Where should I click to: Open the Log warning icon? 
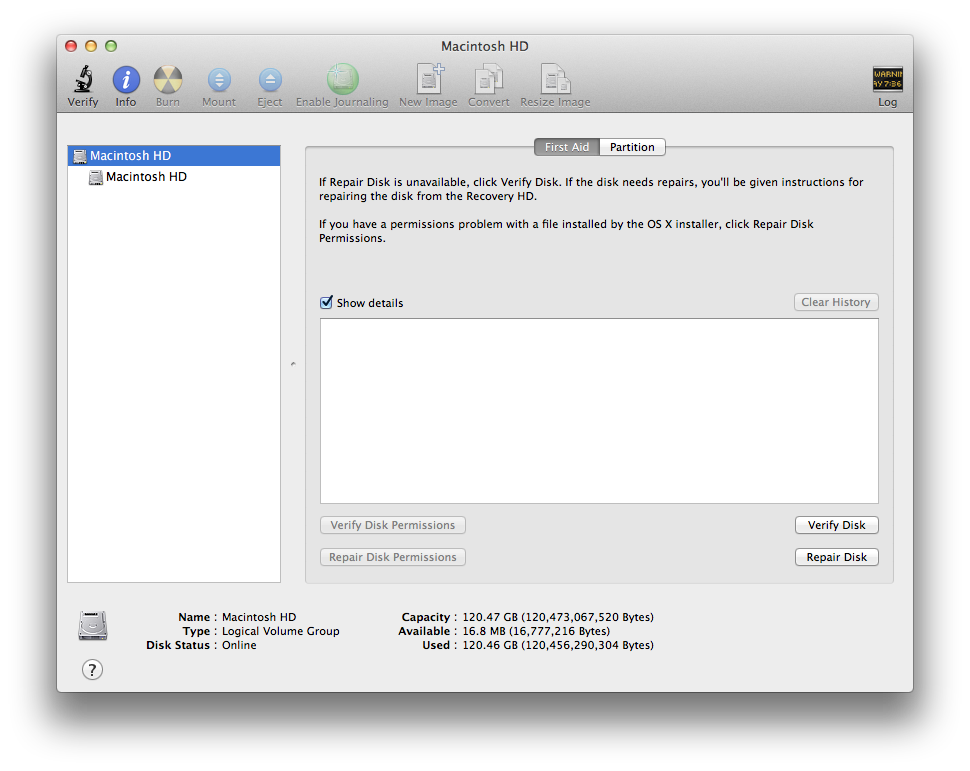coord(887,79)
